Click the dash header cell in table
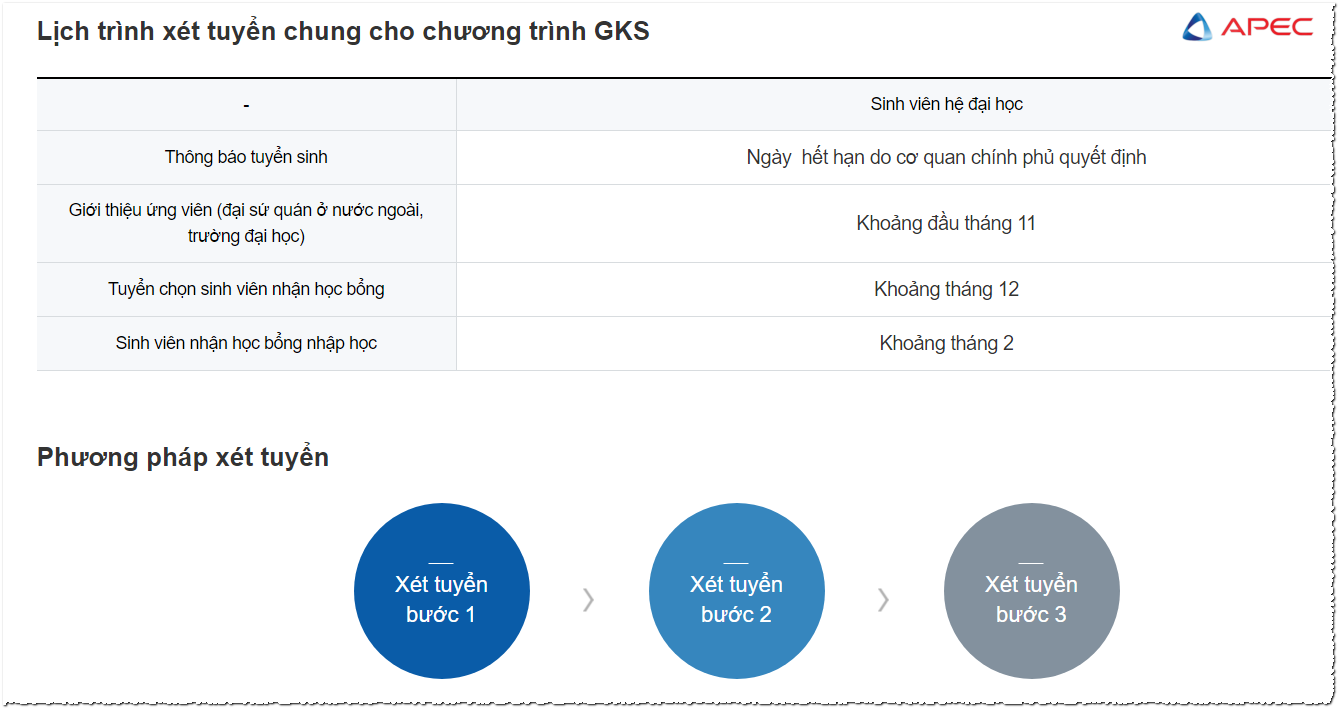Viewport: 1344px width, 714px height. (246, 105)
